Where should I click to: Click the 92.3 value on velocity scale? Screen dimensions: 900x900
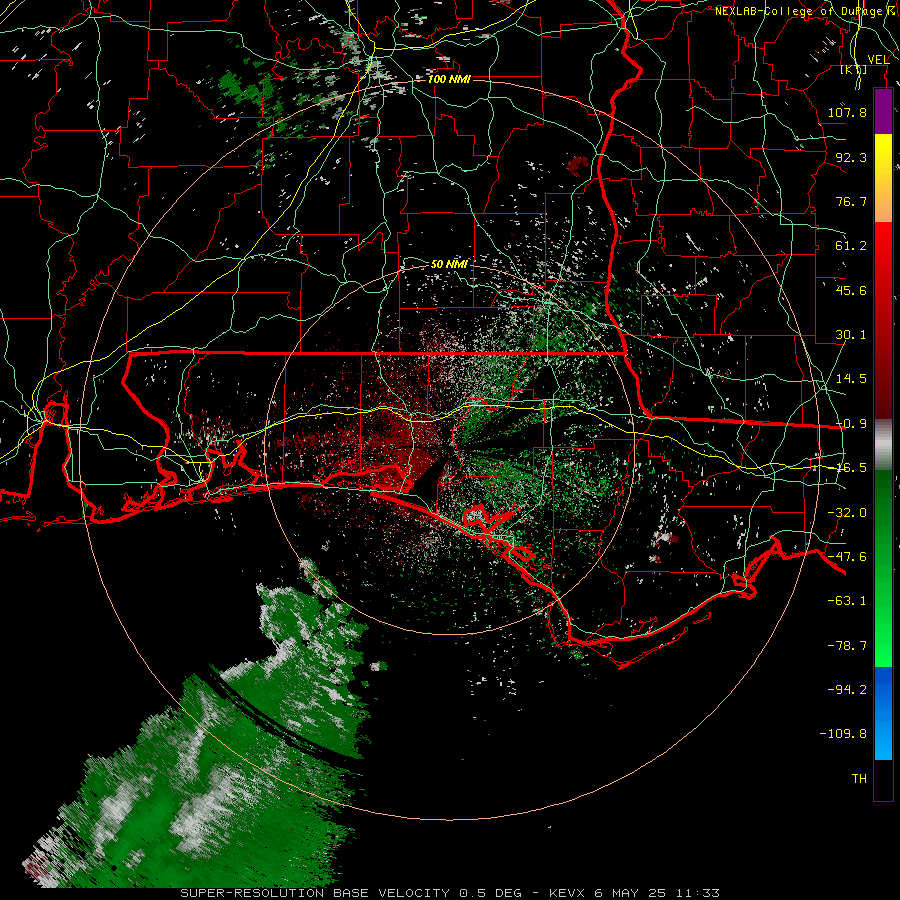coord(851,157)
